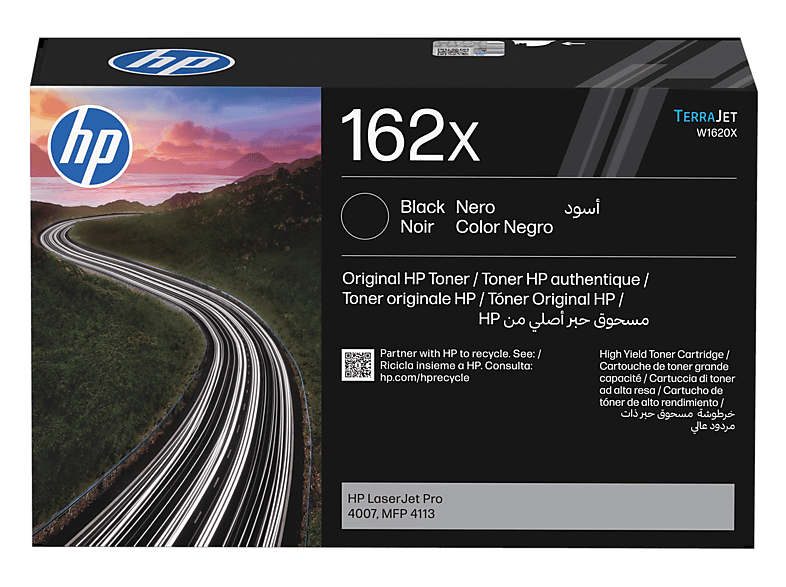Click the word 'Noir'
This screenshot has width=786, height=587.
pyautogui.click(x=417, y=227)
